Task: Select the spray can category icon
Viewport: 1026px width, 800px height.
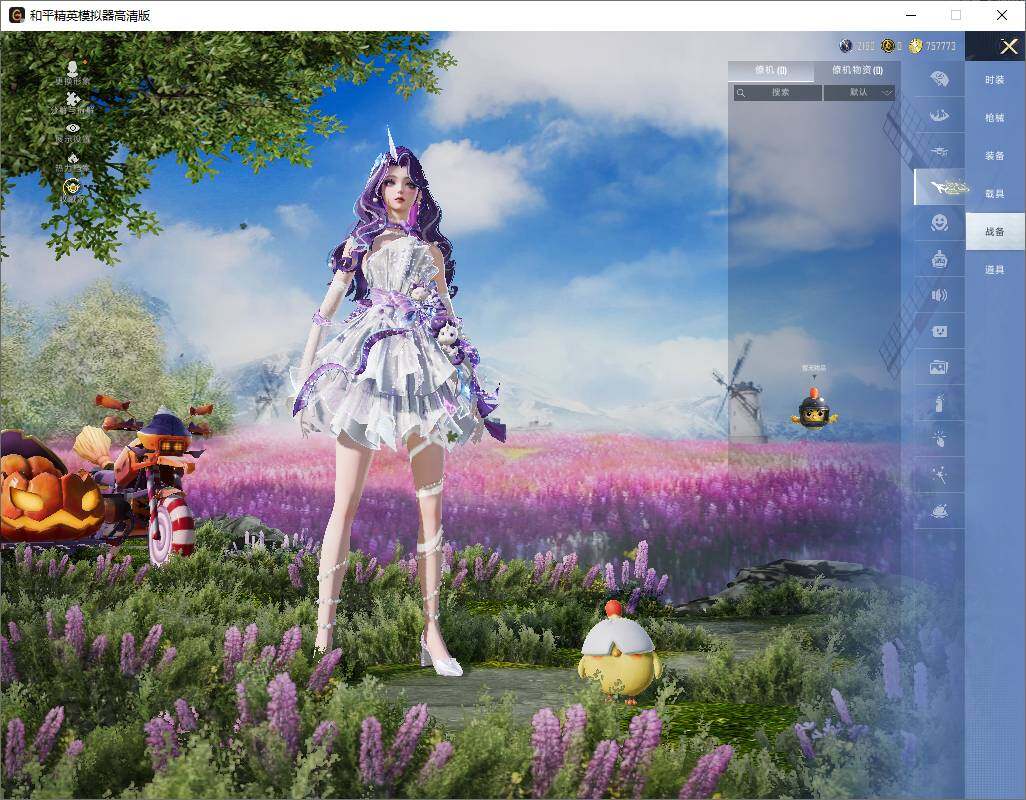Action: coord(939,403)
